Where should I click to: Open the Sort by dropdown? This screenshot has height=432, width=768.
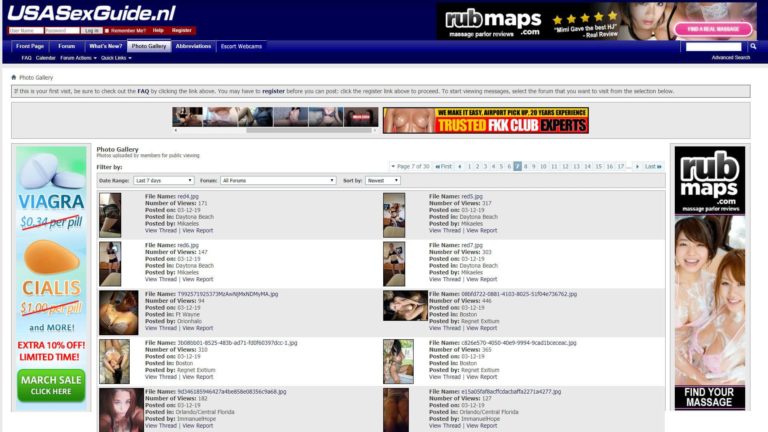coord(383,180)
